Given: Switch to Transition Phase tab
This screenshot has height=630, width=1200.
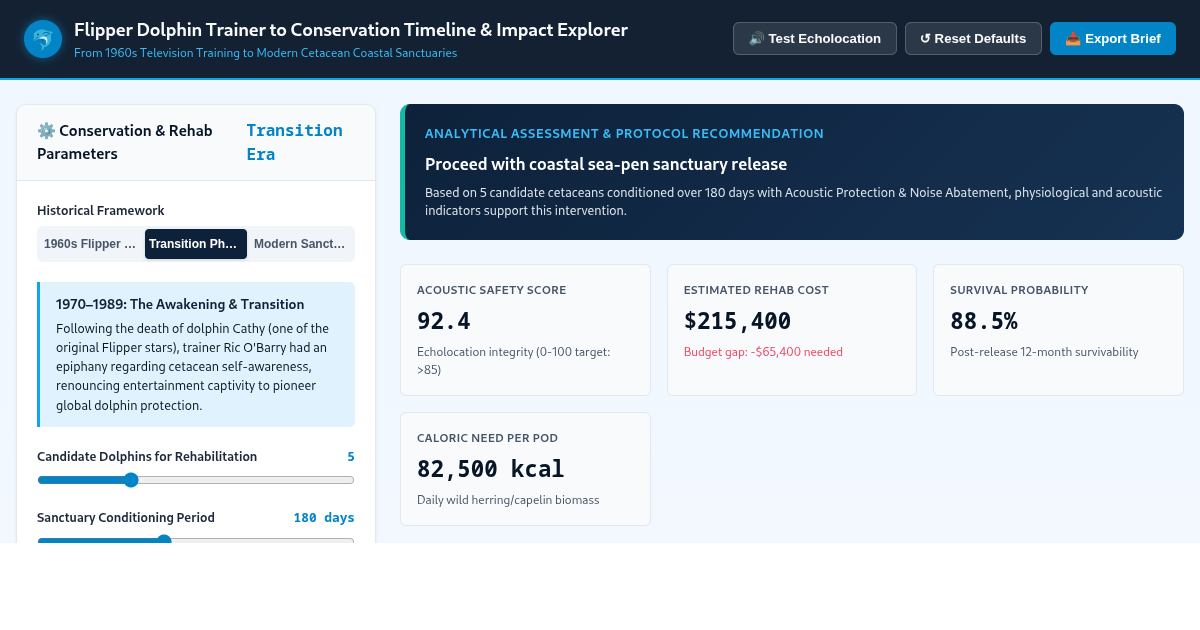Looking at the screenshot, I should coord(196,244).
